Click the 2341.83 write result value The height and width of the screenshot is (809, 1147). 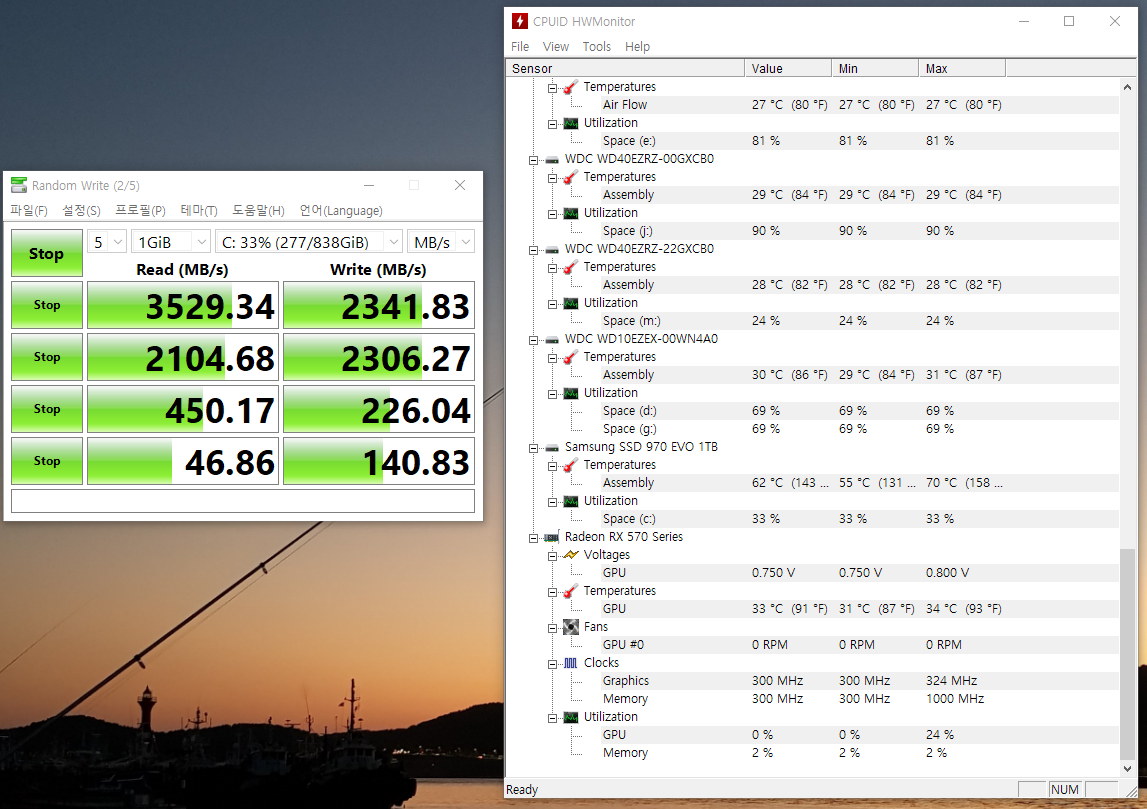pos(379,305)
